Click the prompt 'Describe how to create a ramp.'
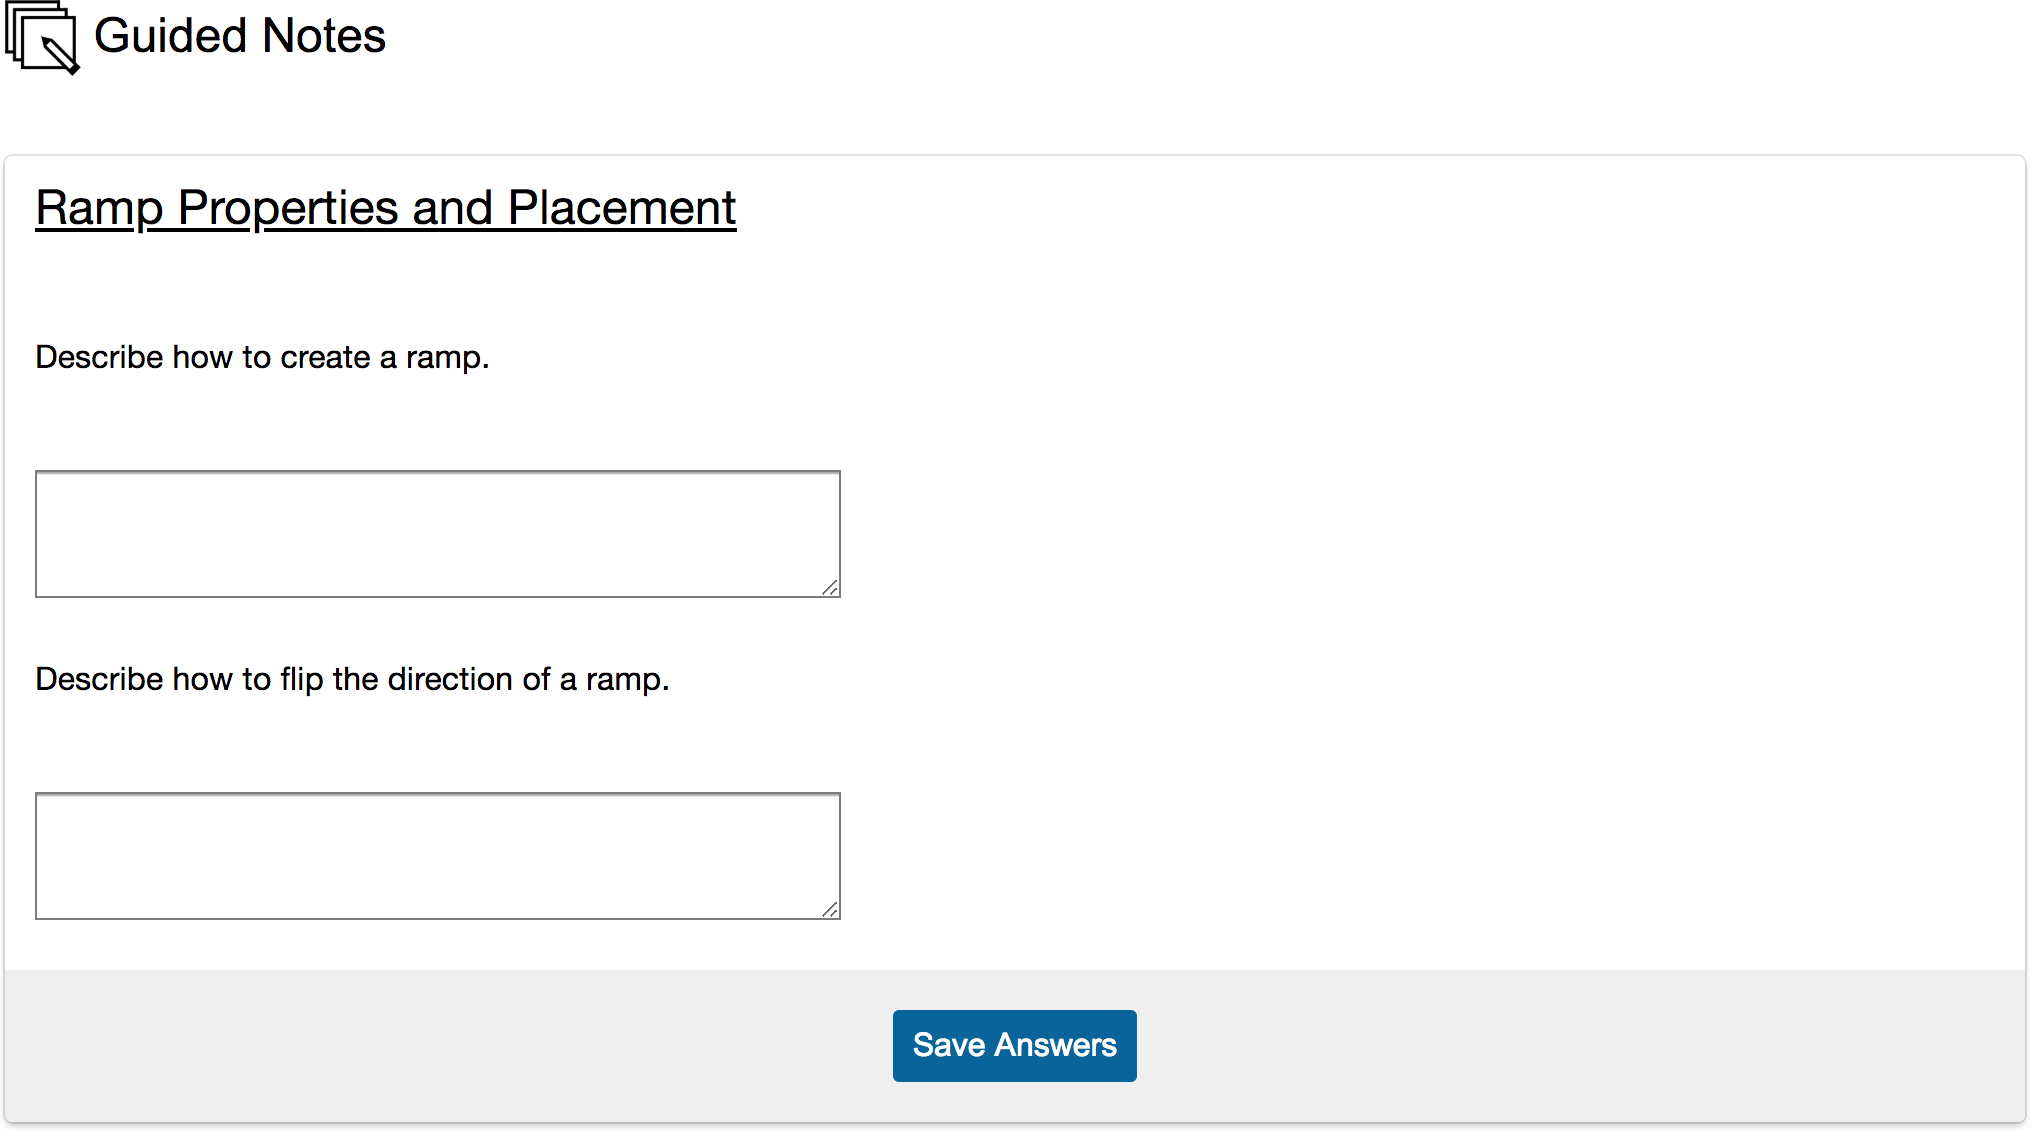The height and width of the screenshot is (1132, 2031). pyautogui.click(x=262, y=357)
